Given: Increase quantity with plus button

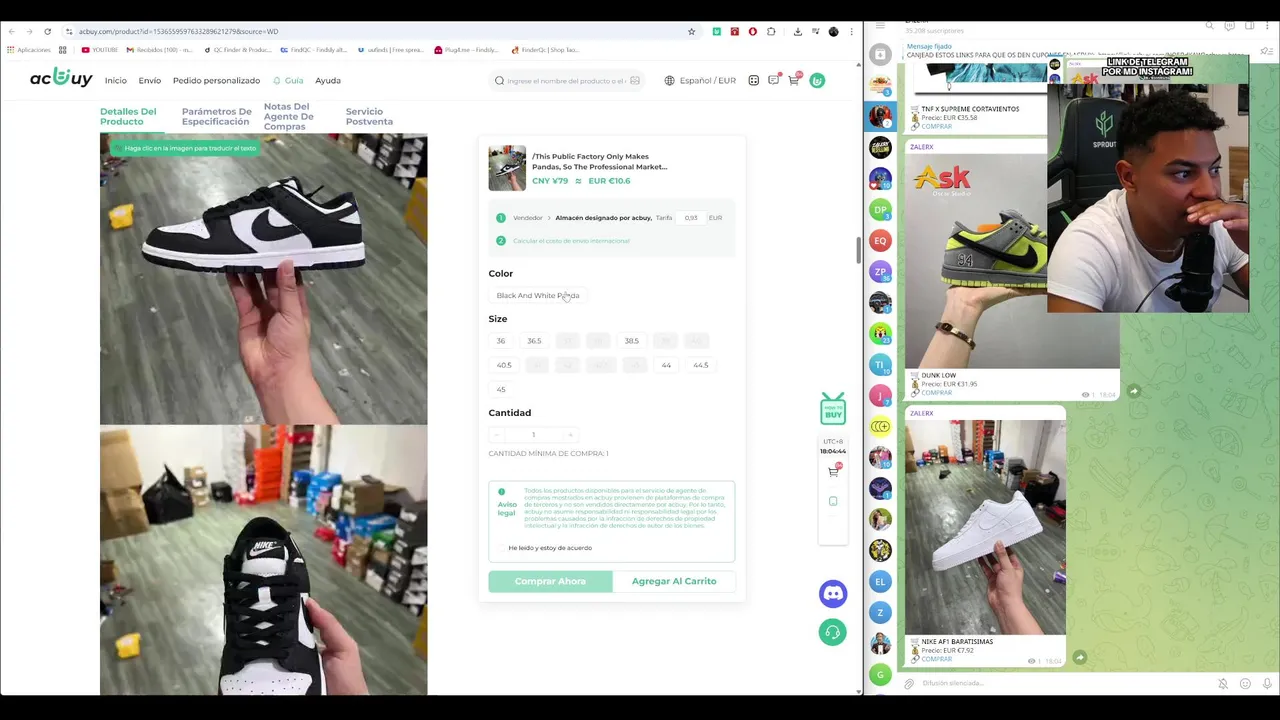Looking at the screenshot, I should 570,435.
